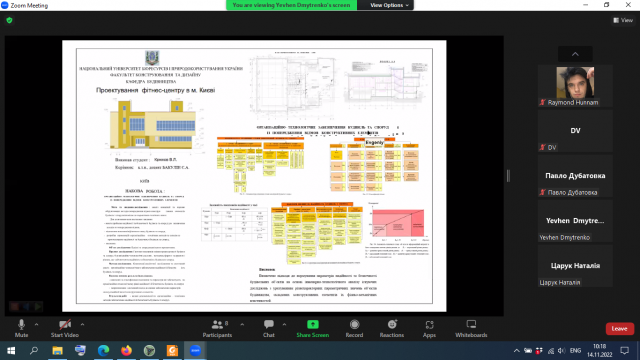Viewport: 640px width, 360px height.
Task: Open the volume control in tray
Action: click(x=561, y=351)
